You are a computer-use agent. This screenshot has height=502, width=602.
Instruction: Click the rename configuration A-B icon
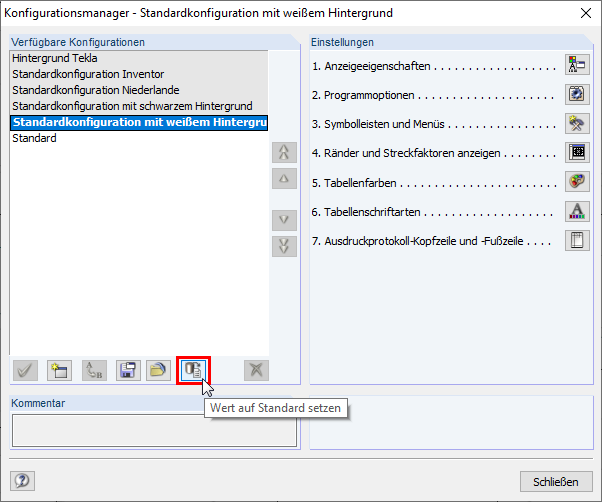coord(94,370)
